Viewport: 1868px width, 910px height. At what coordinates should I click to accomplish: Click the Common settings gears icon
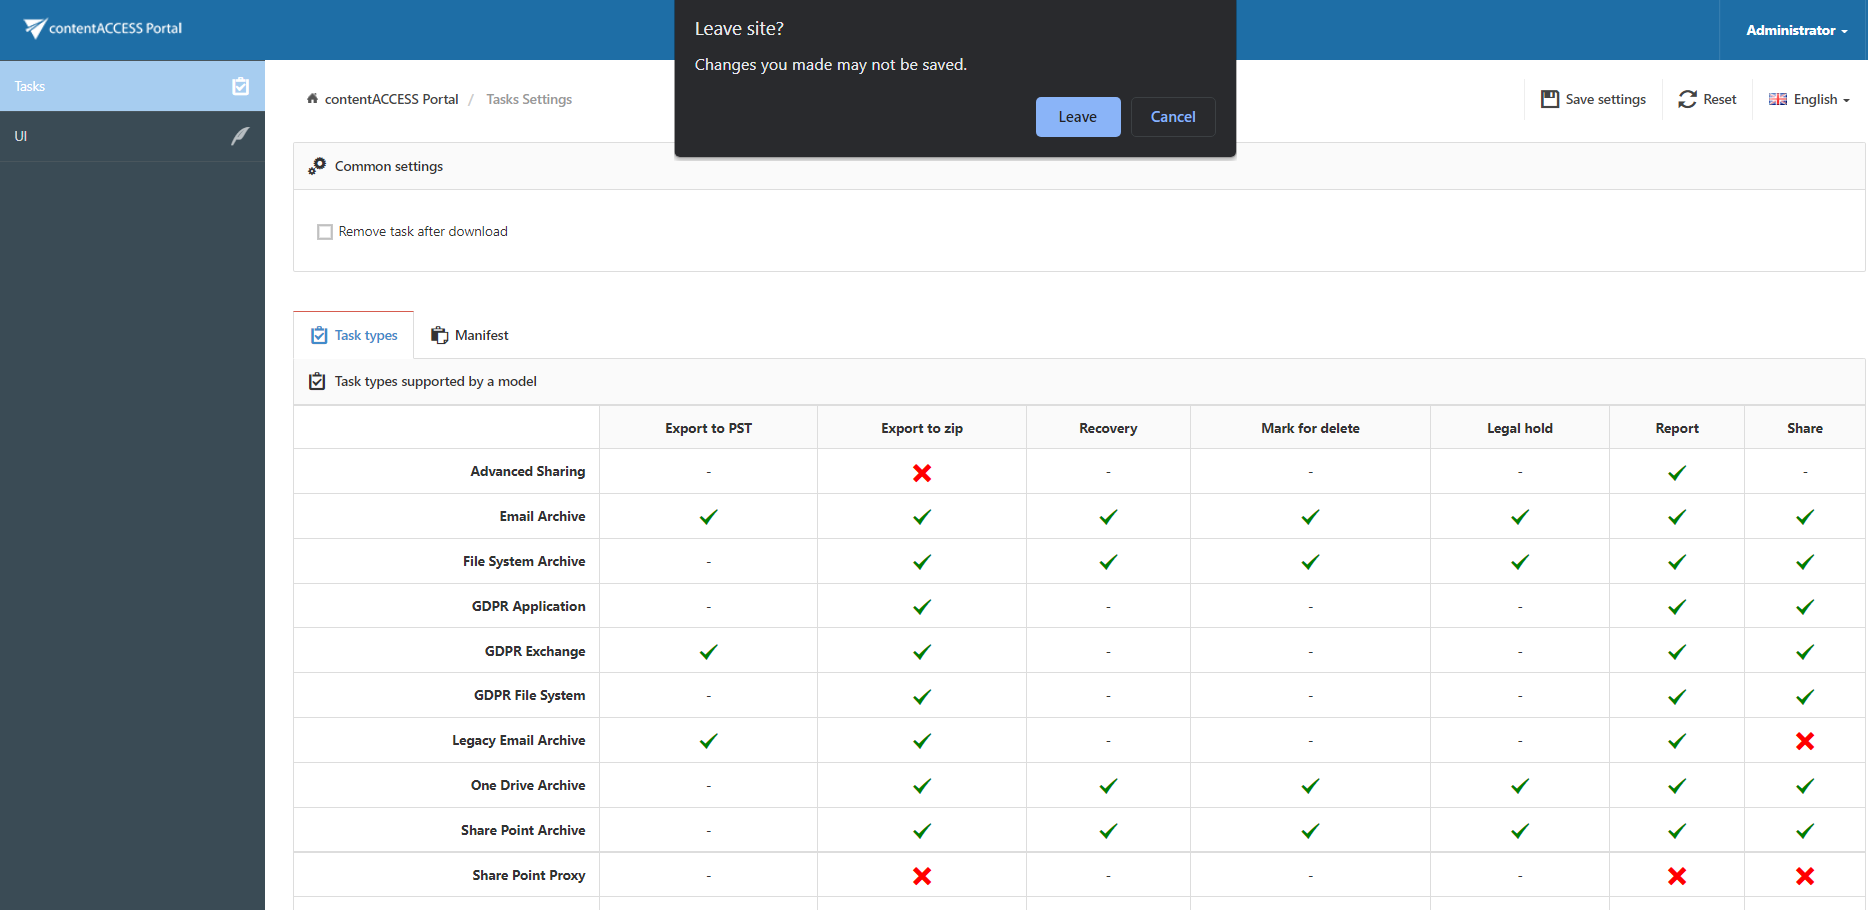317,166
